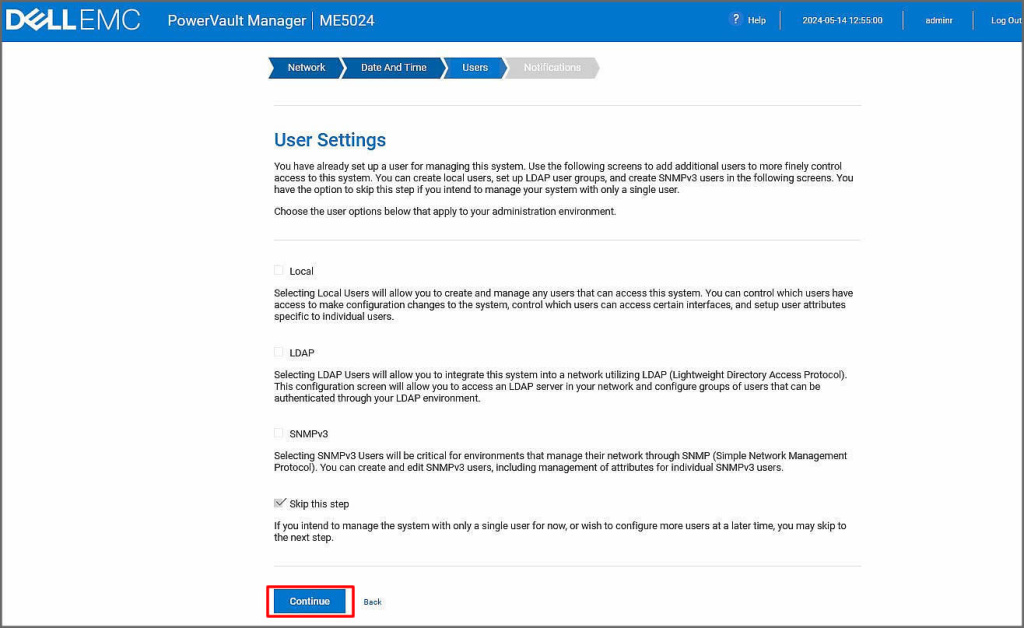Click the LDAP description paragraph
The image size is (1024, 628).
pyautogui.click(x=560, y=386)
